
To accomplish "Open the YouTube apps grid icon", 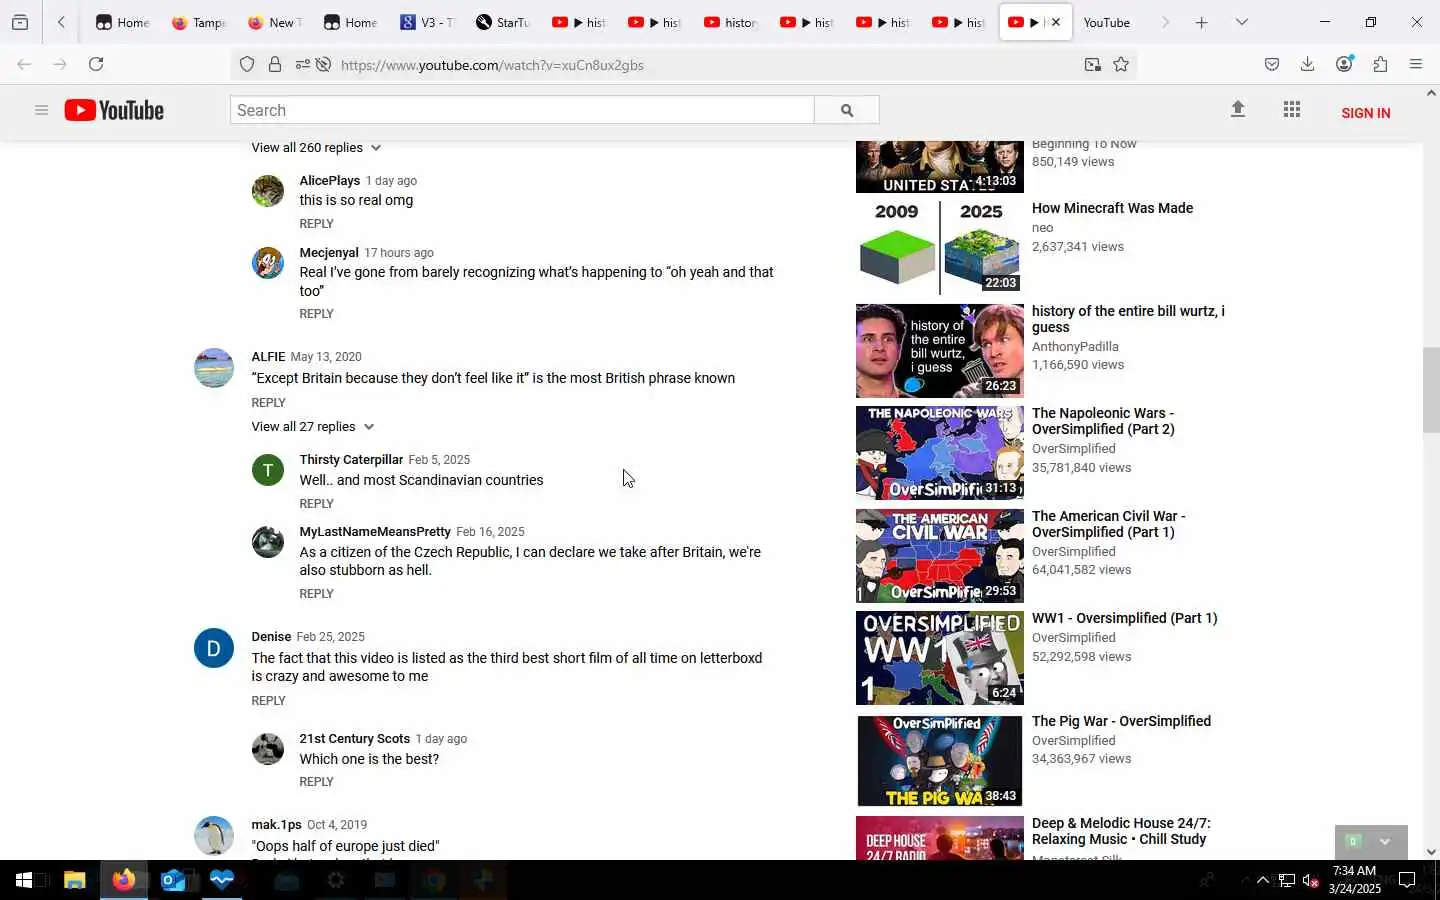I will pos(1292,110).
